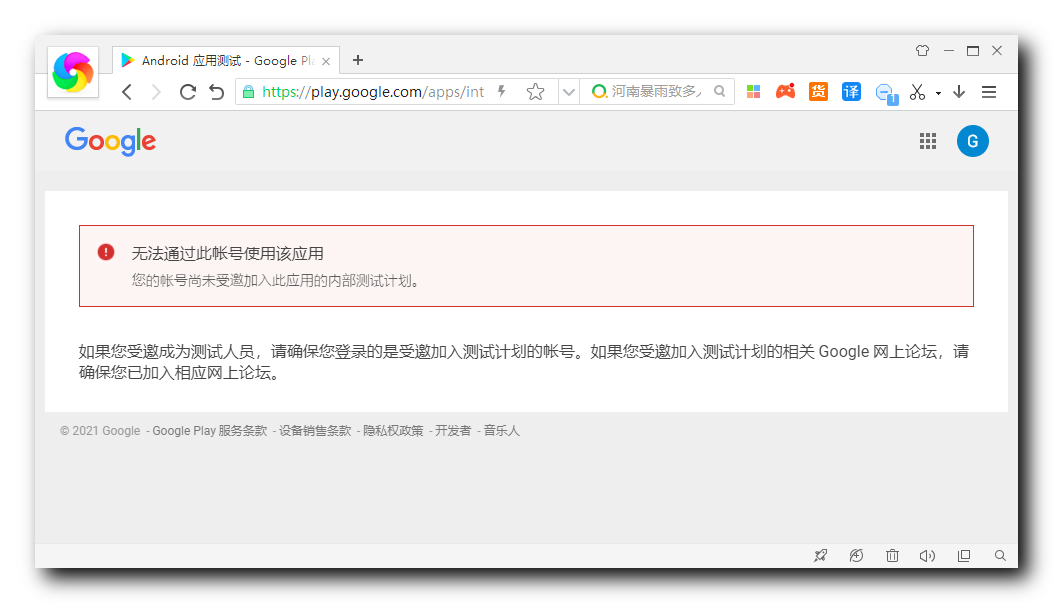Close the Android 应用测试 tab
This screenshot has height=603, width=1053.
(x=326, y=61)
